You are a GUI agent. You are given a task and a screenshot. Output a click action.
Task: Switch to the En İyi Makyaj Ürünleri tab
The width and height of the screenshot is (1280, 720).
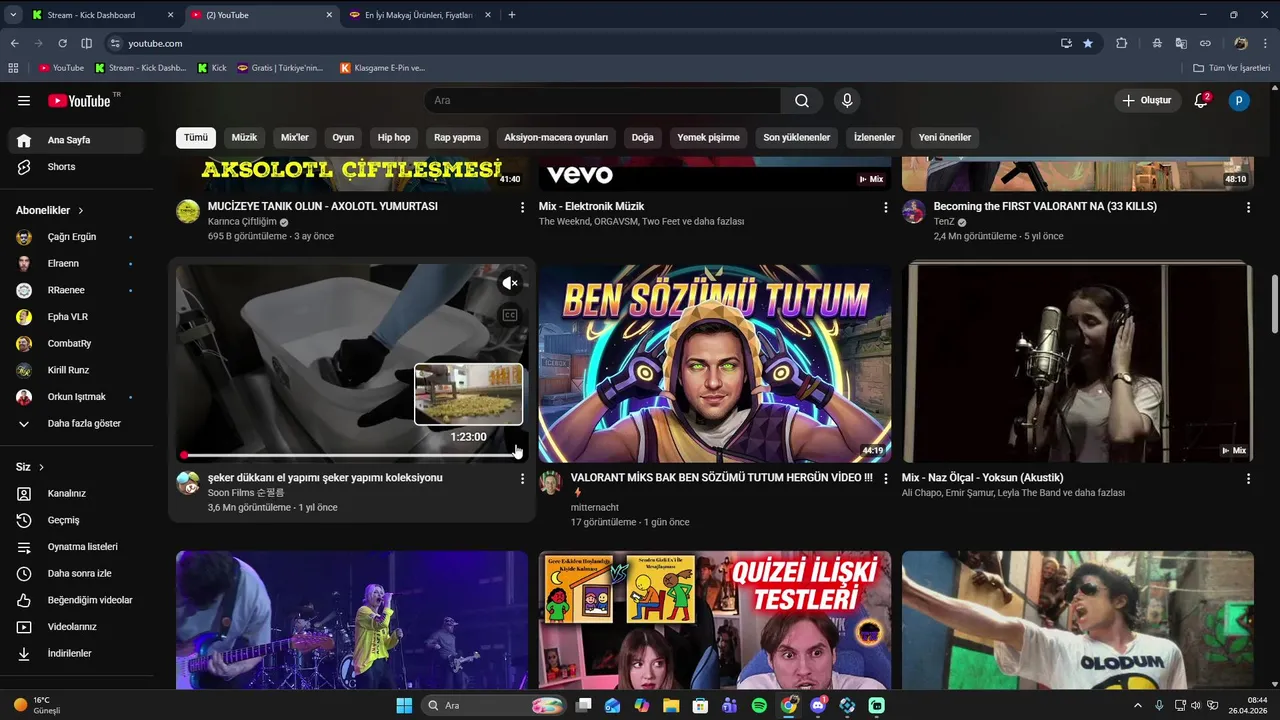coord(418,15)
